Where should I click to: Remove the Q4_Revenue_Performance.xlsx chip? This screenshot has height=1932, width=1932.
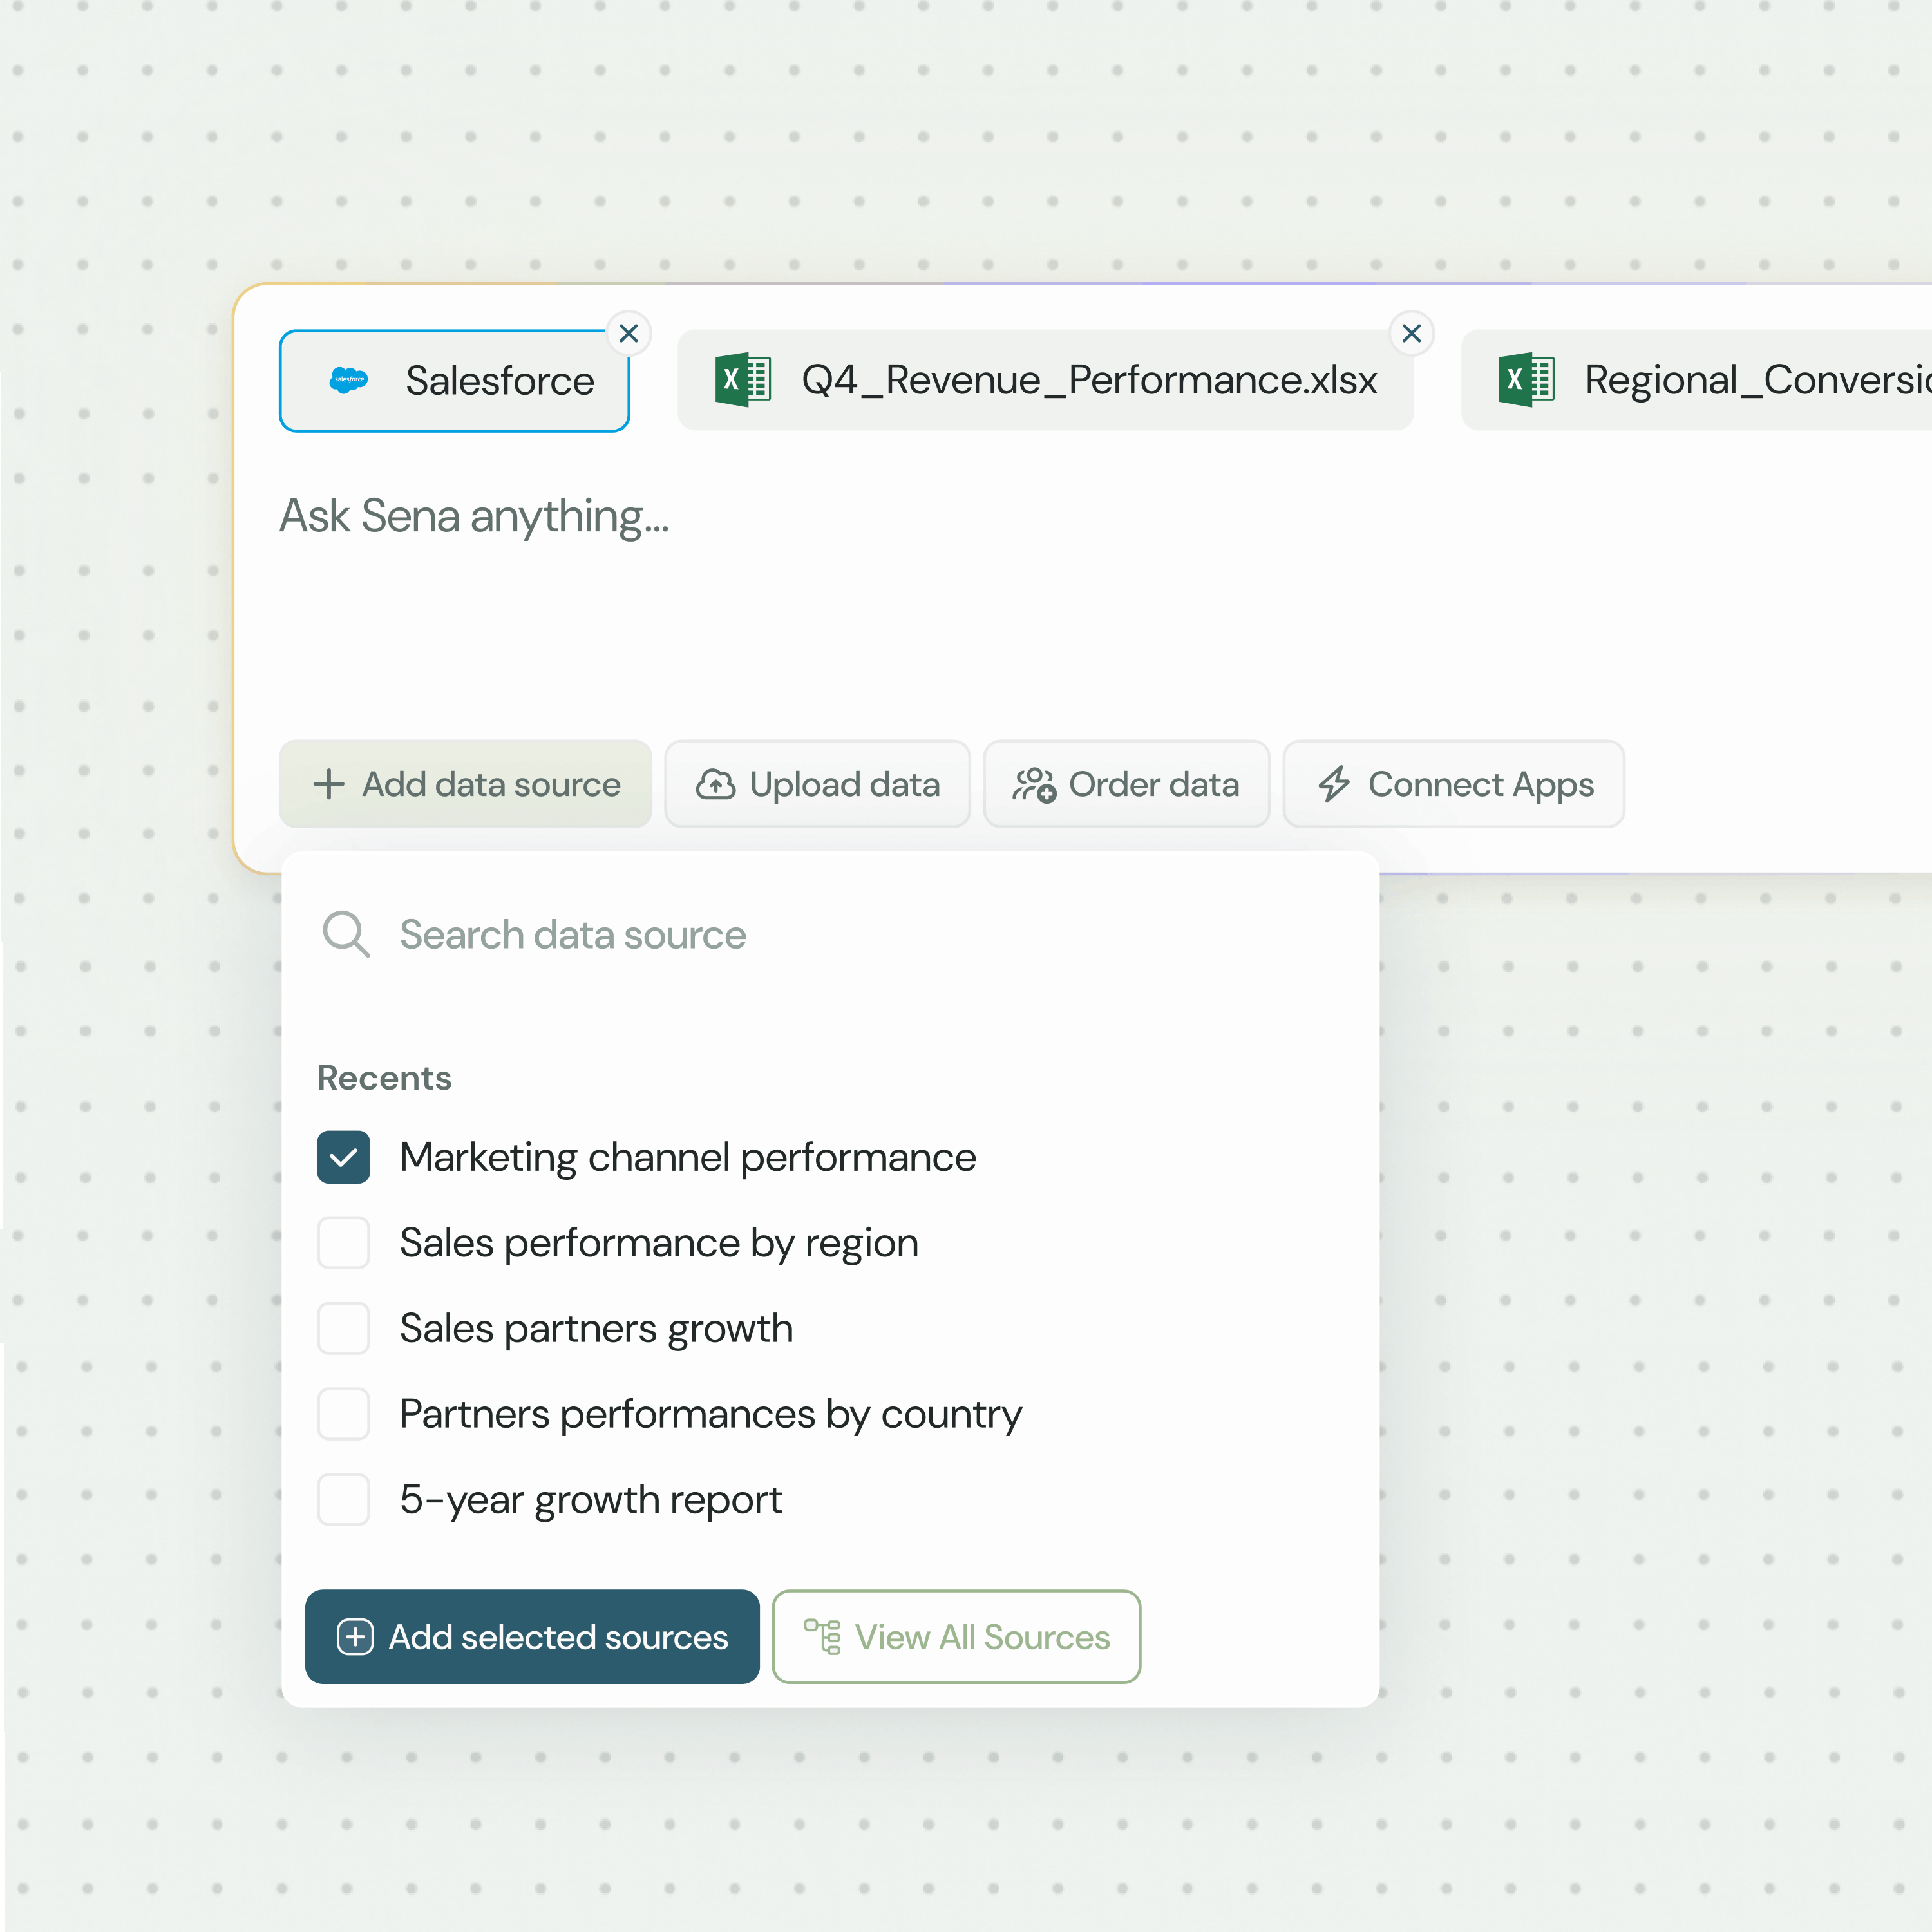tap(1411, 333)
